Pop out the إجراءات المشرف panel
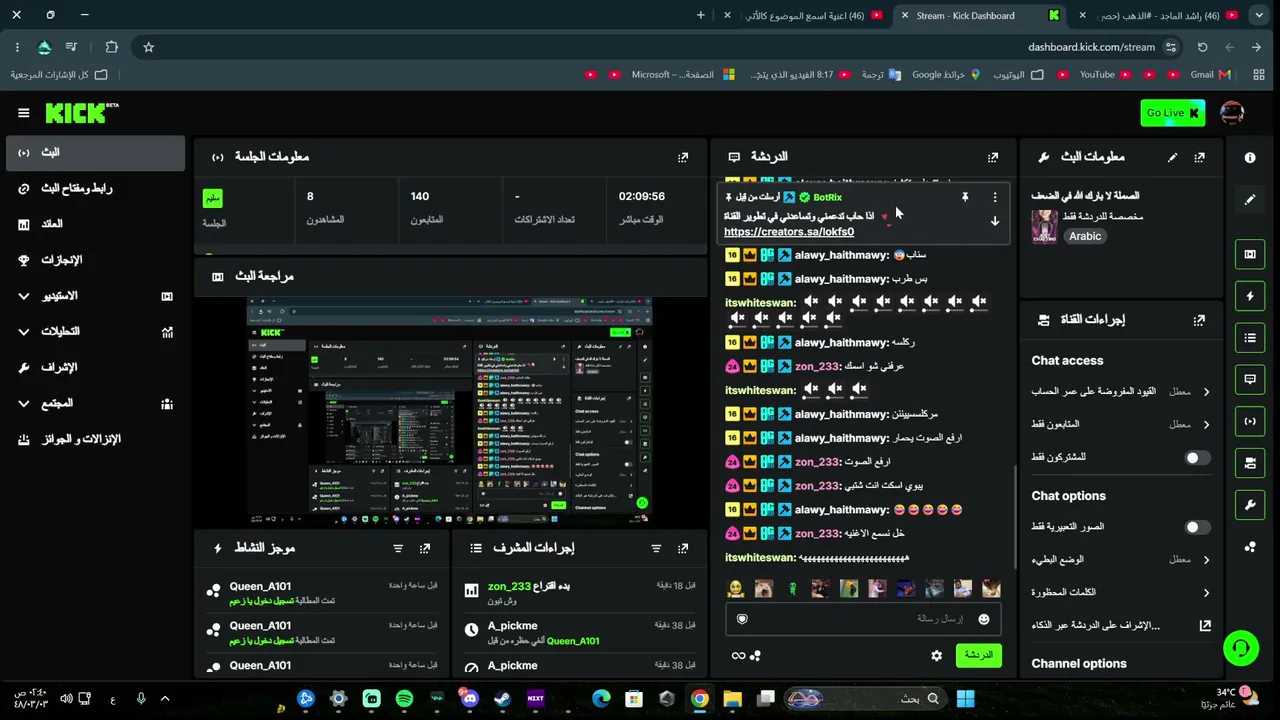 click(683, 548)
